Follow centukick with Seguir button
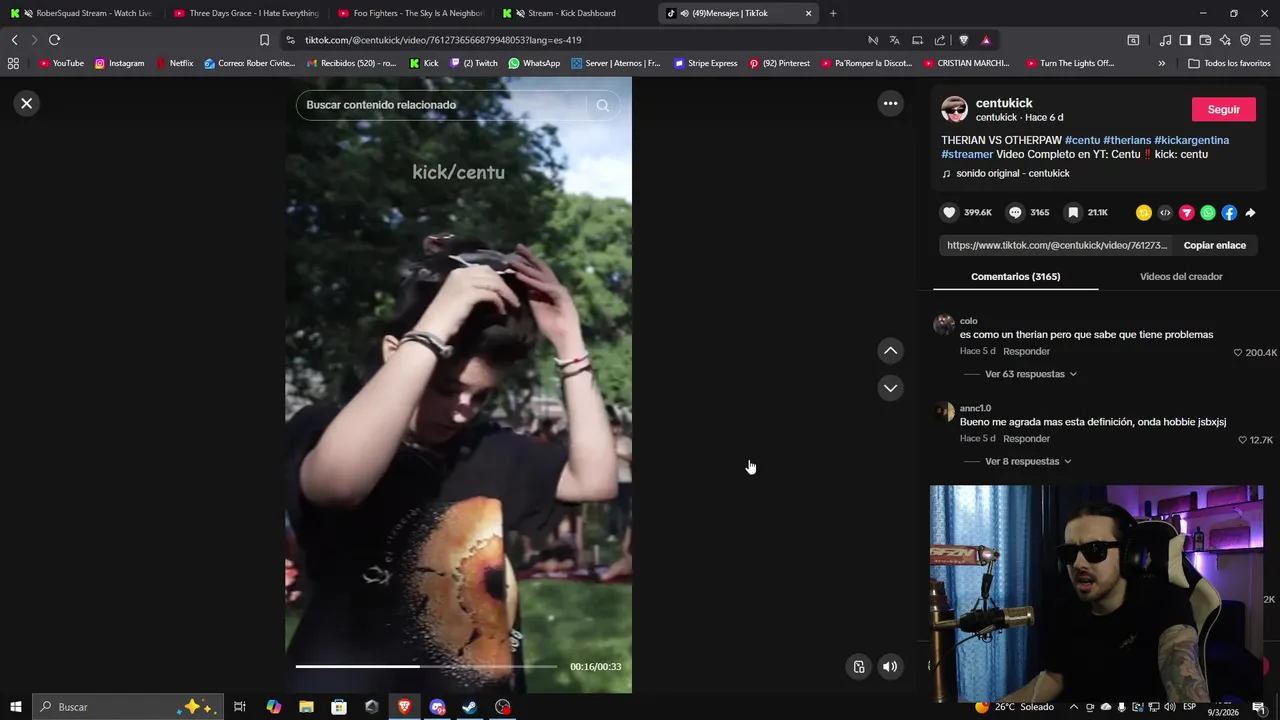 click(x=1223, y=109)
